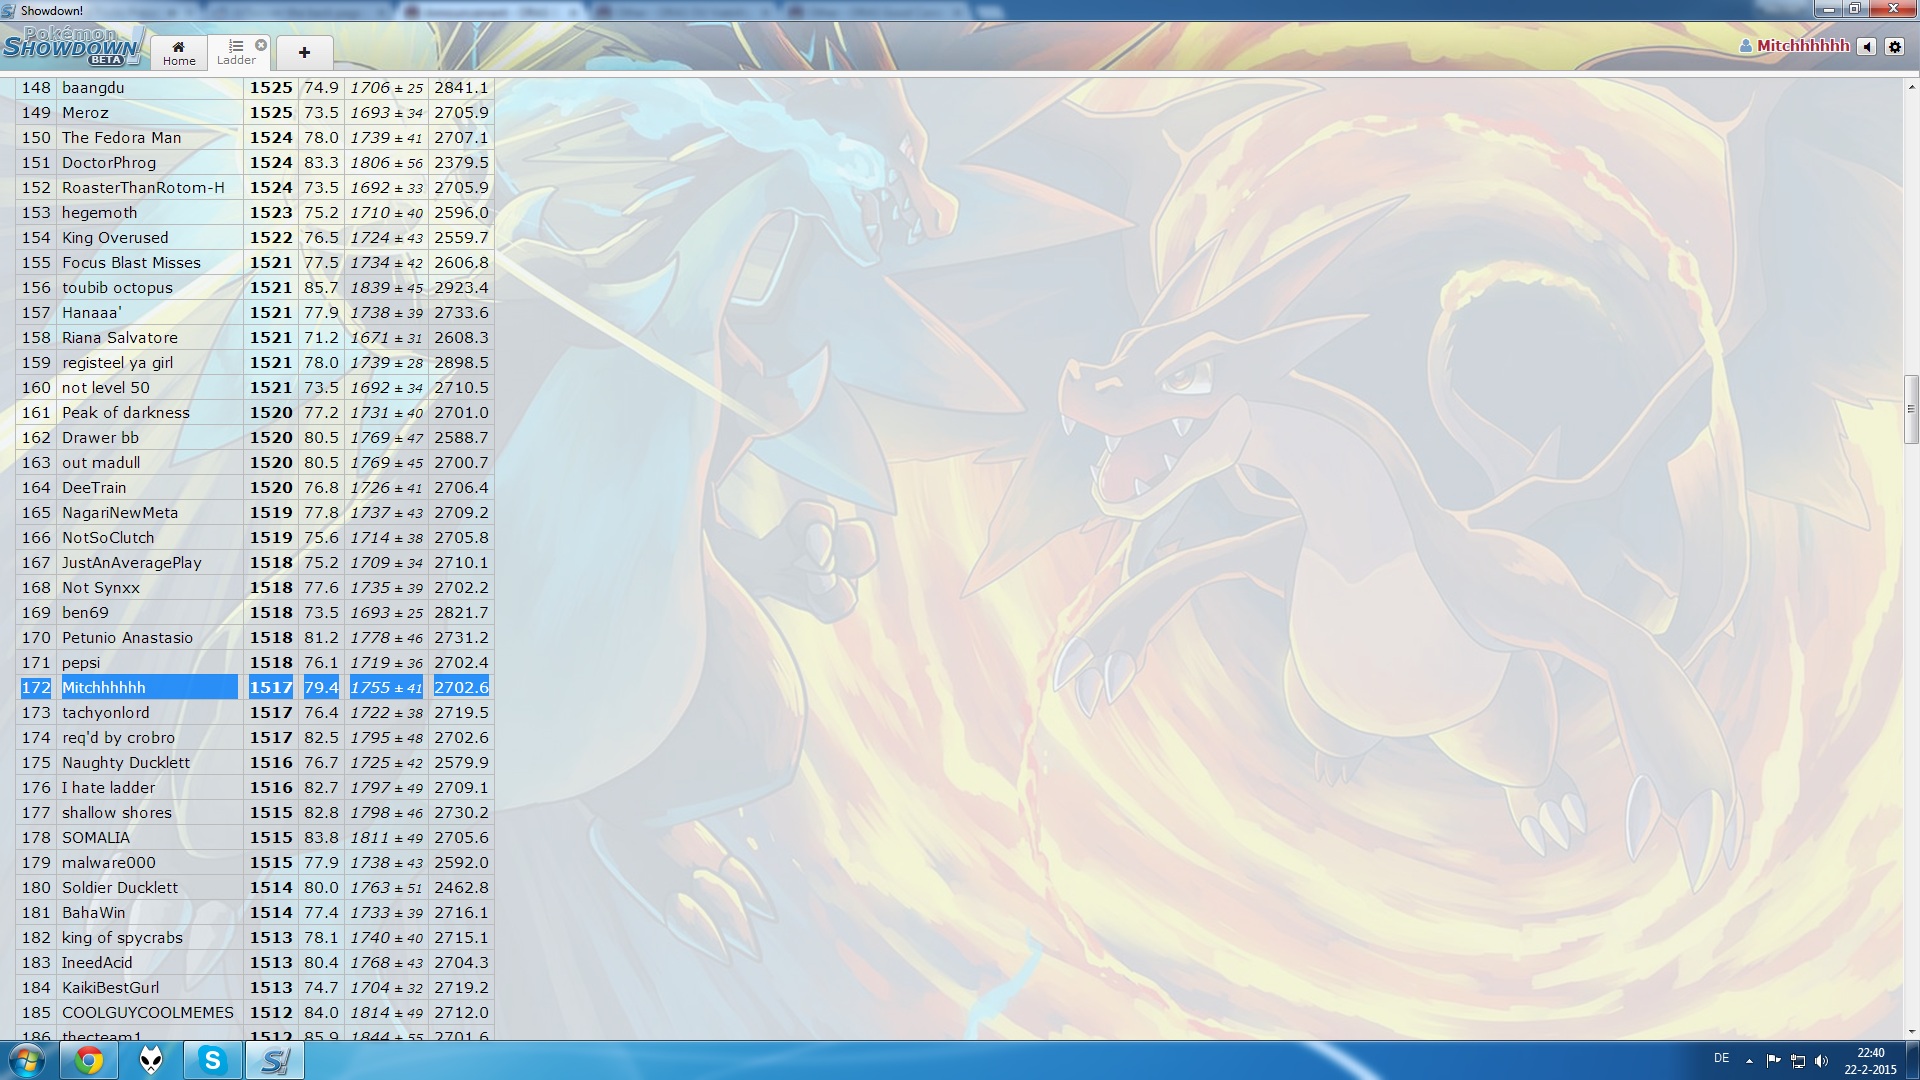
Task: Select the toubib octopus ladder entry
Action: pyautogui.click(x=117, y=288)
